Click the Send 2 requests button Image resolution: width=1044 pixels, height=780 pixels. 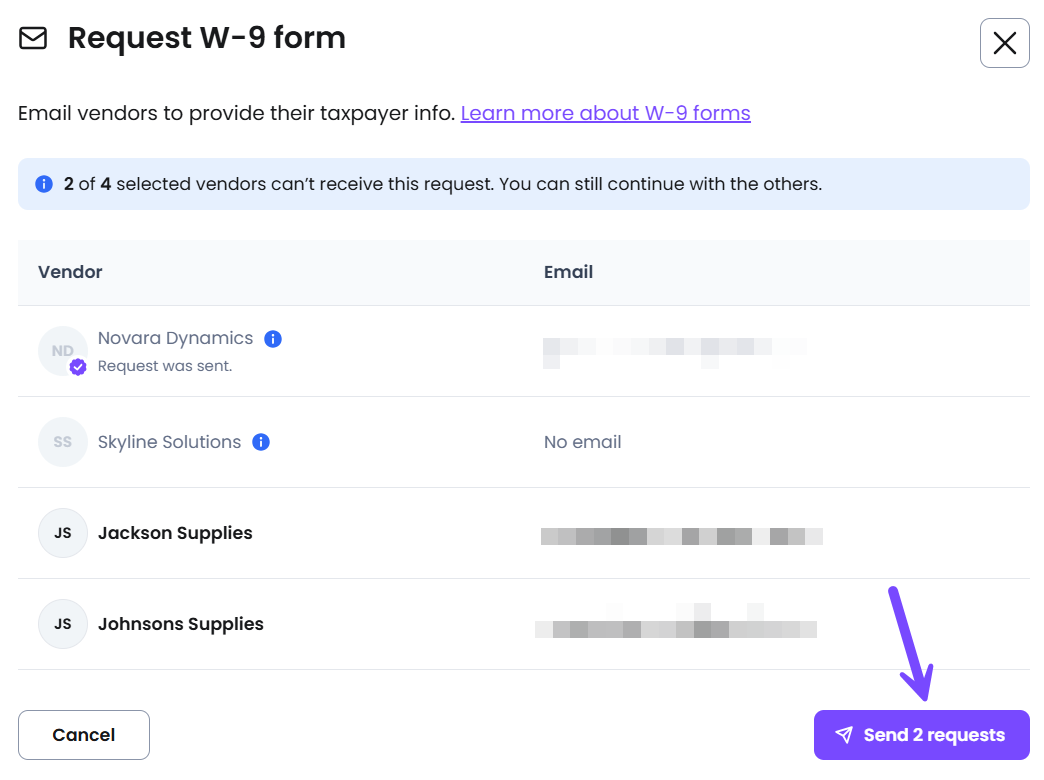tap(921, 735)
